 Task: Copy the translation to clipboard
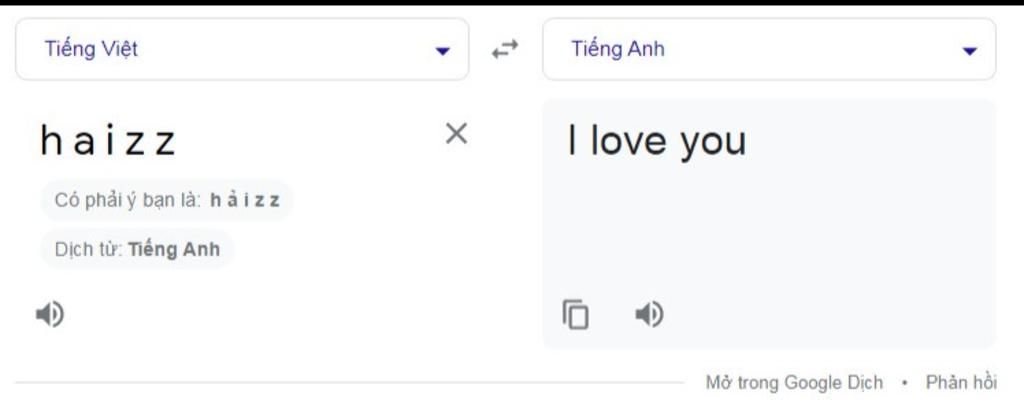tap(576, 315)
